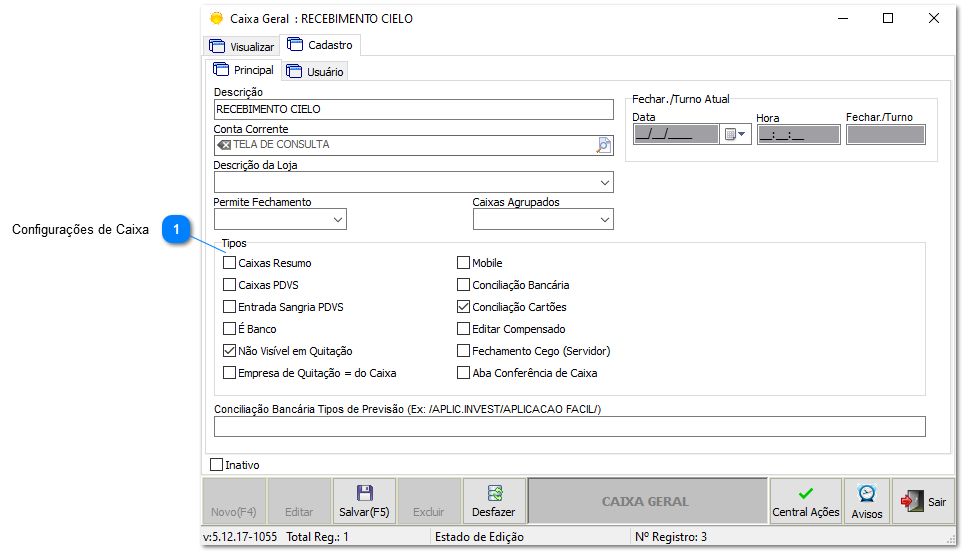
Task: Close the Caixa Geral window
Action: (x=934, y=18)
